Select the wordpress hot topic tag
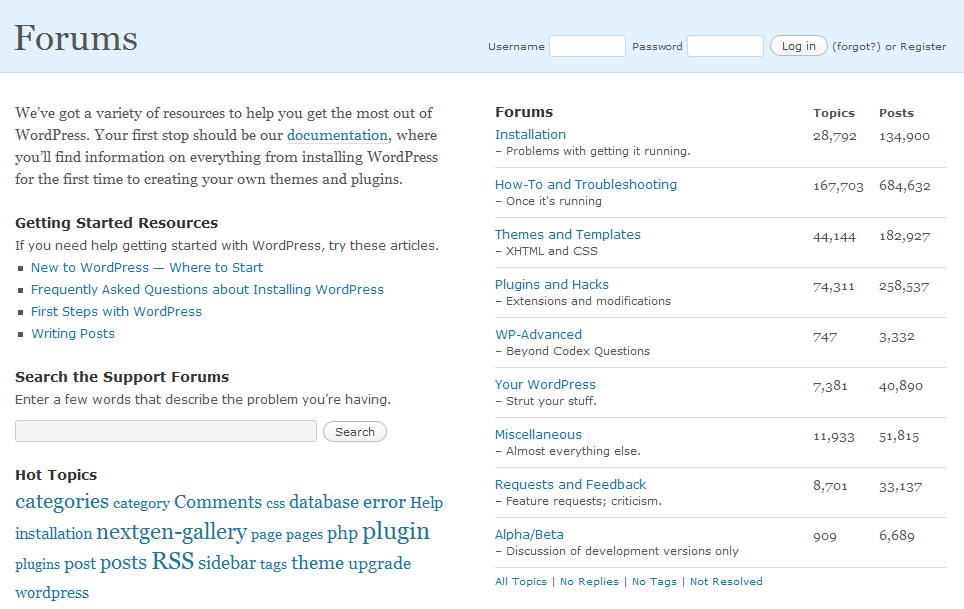 point(52,593)
